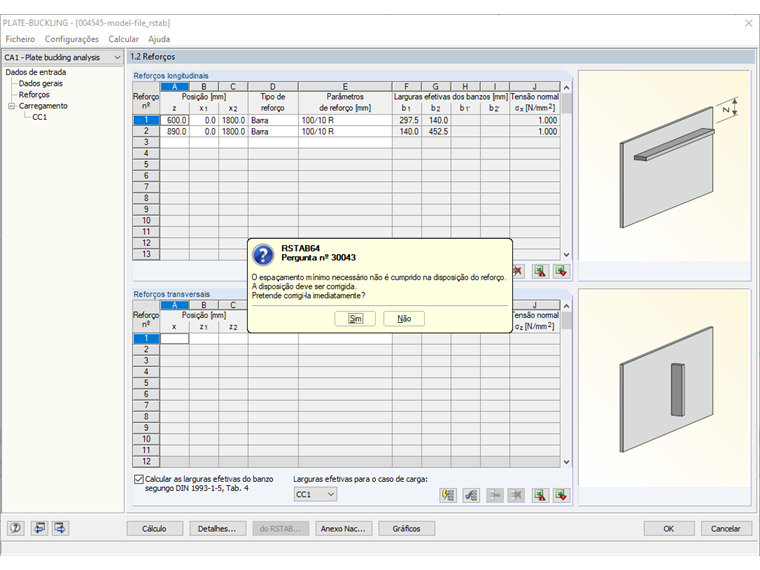Image resolution: width=760 pixels, height=570 pixels.
Task: Import longitudinal table from Excel icon
Action: pos(562,271)
